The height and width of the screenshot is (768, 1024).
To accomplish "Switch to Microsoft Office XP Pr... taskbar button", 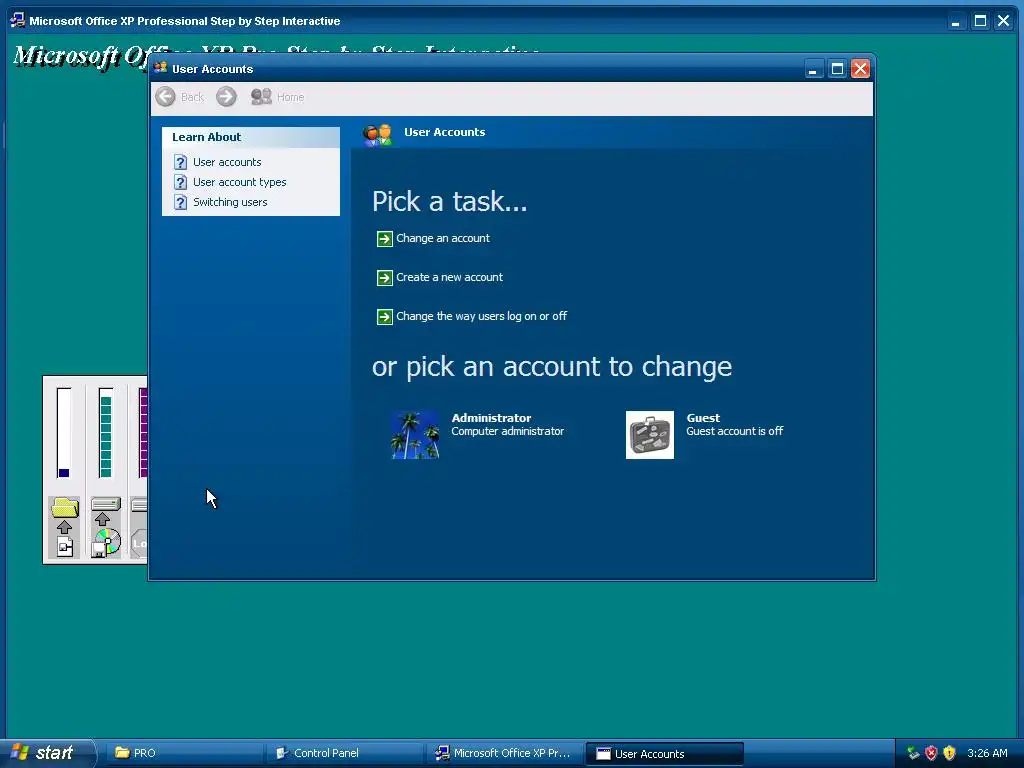I will [x=504, y=753].
